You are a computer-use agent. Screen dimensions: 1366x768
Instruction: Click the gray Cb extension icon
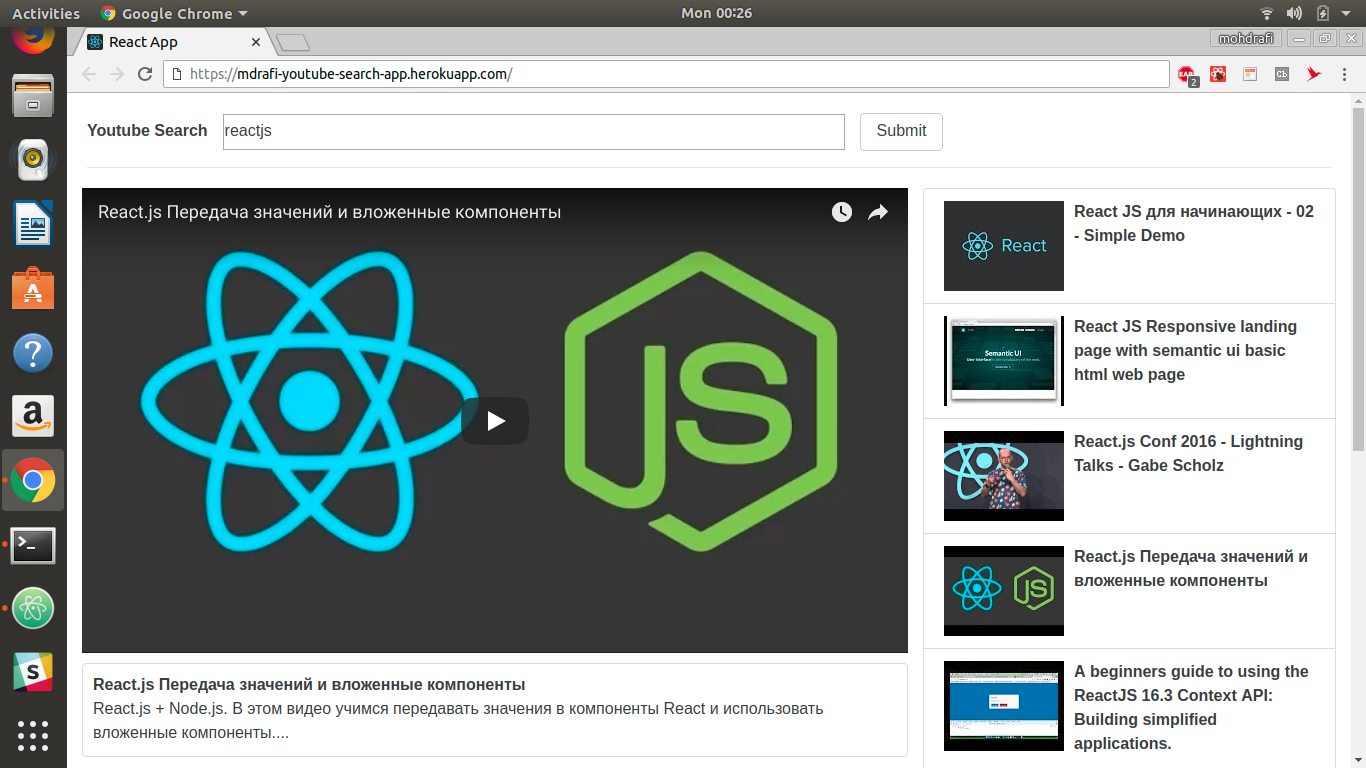pyautogui.click(x=1282, y=74)
